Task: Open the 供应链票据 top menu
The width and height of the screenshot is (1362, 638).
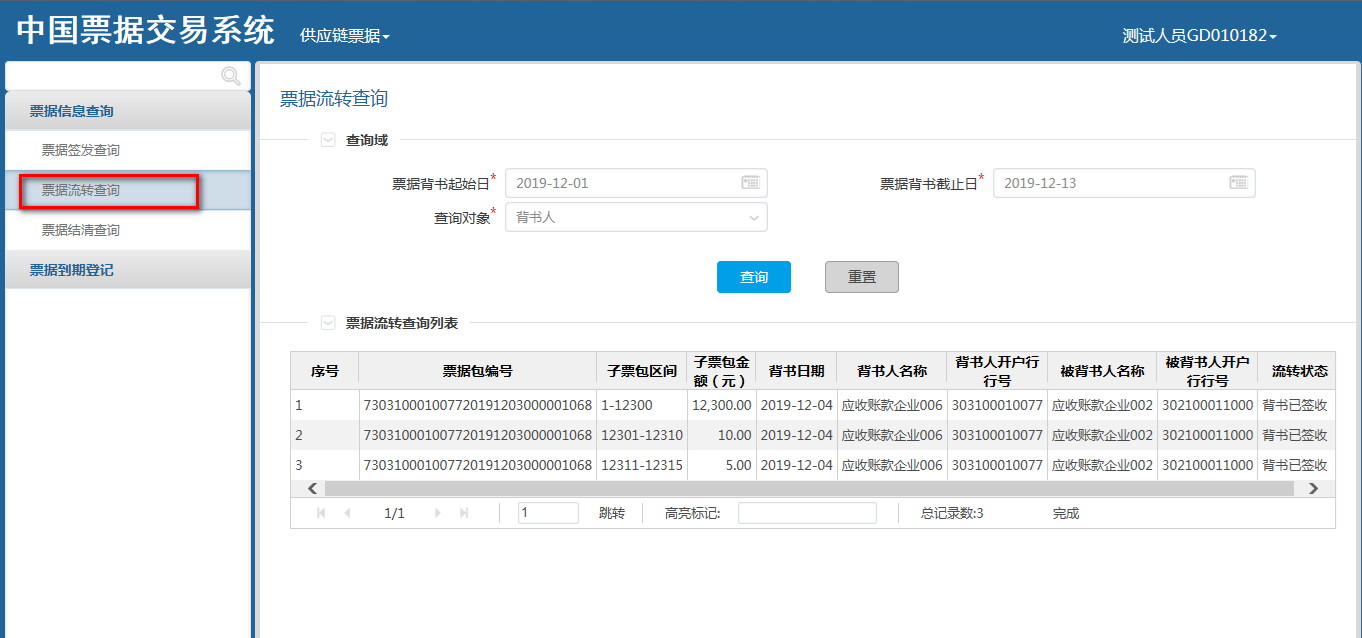Action: coord(344,36)
